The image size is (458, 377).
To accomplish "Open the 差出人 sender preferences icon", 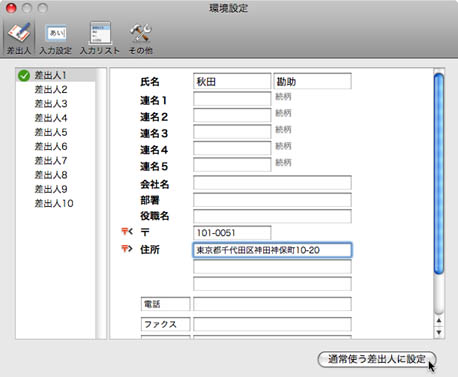I will 19,38.
